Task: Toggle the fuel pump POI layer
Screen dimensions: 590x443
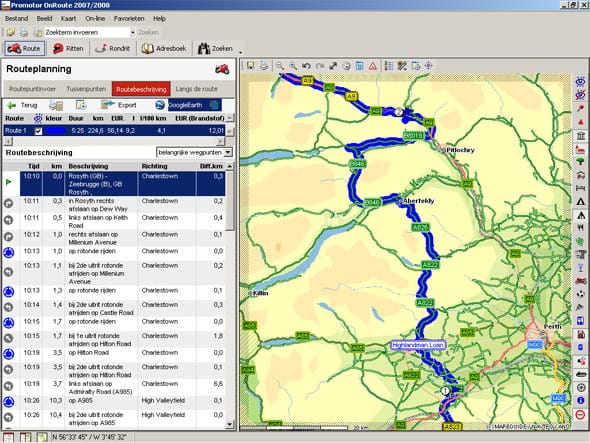Action: (581, 334)
